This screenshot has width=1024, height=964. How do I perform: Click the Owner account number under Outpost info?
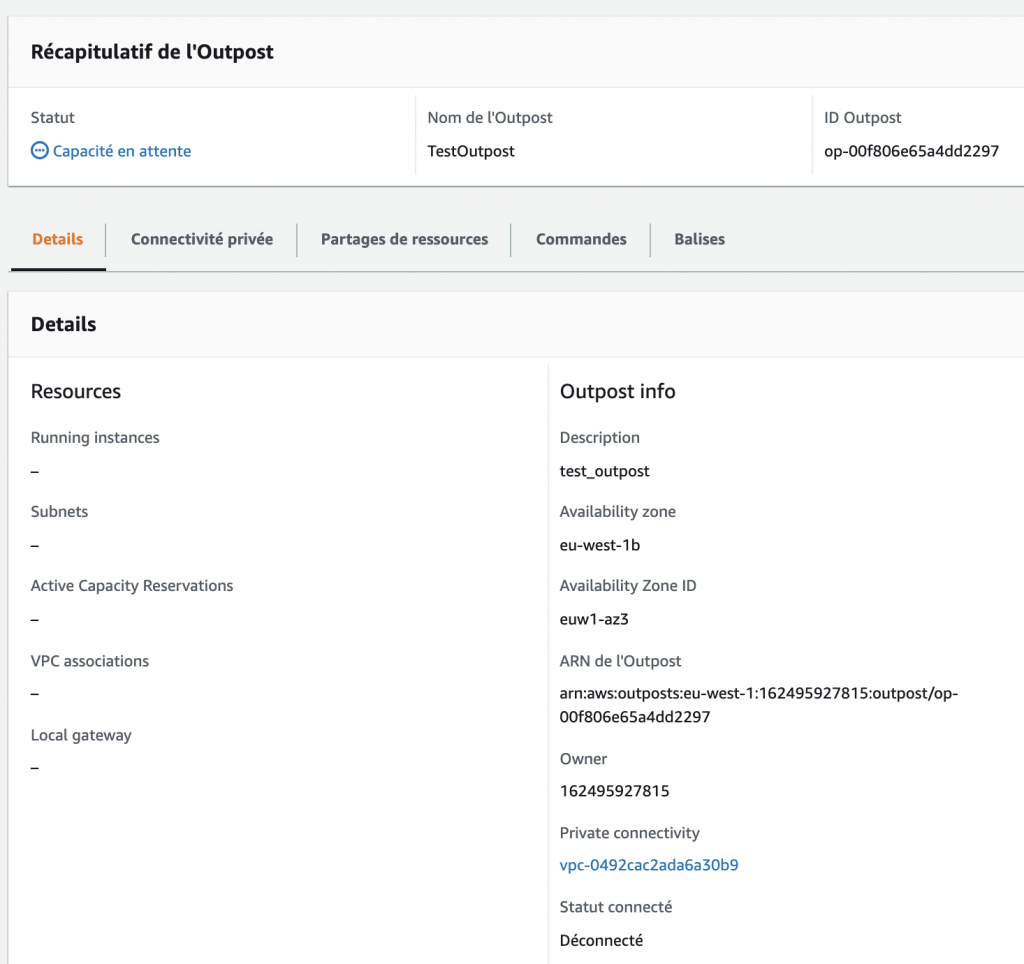pyautogui.click(x=614, y=791)
